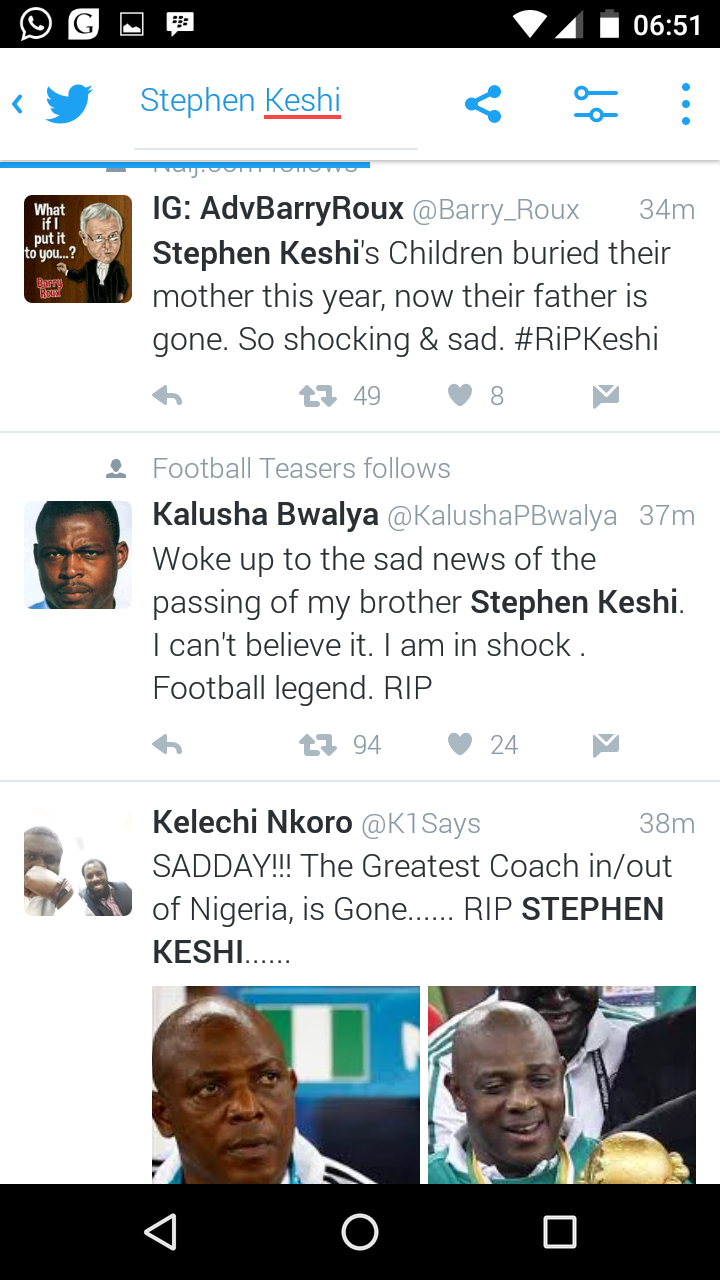Message Kalusha Bwalya's tweet with envelope icon
This screenshot has width=720, height=1280.
[x=605, y=745]
